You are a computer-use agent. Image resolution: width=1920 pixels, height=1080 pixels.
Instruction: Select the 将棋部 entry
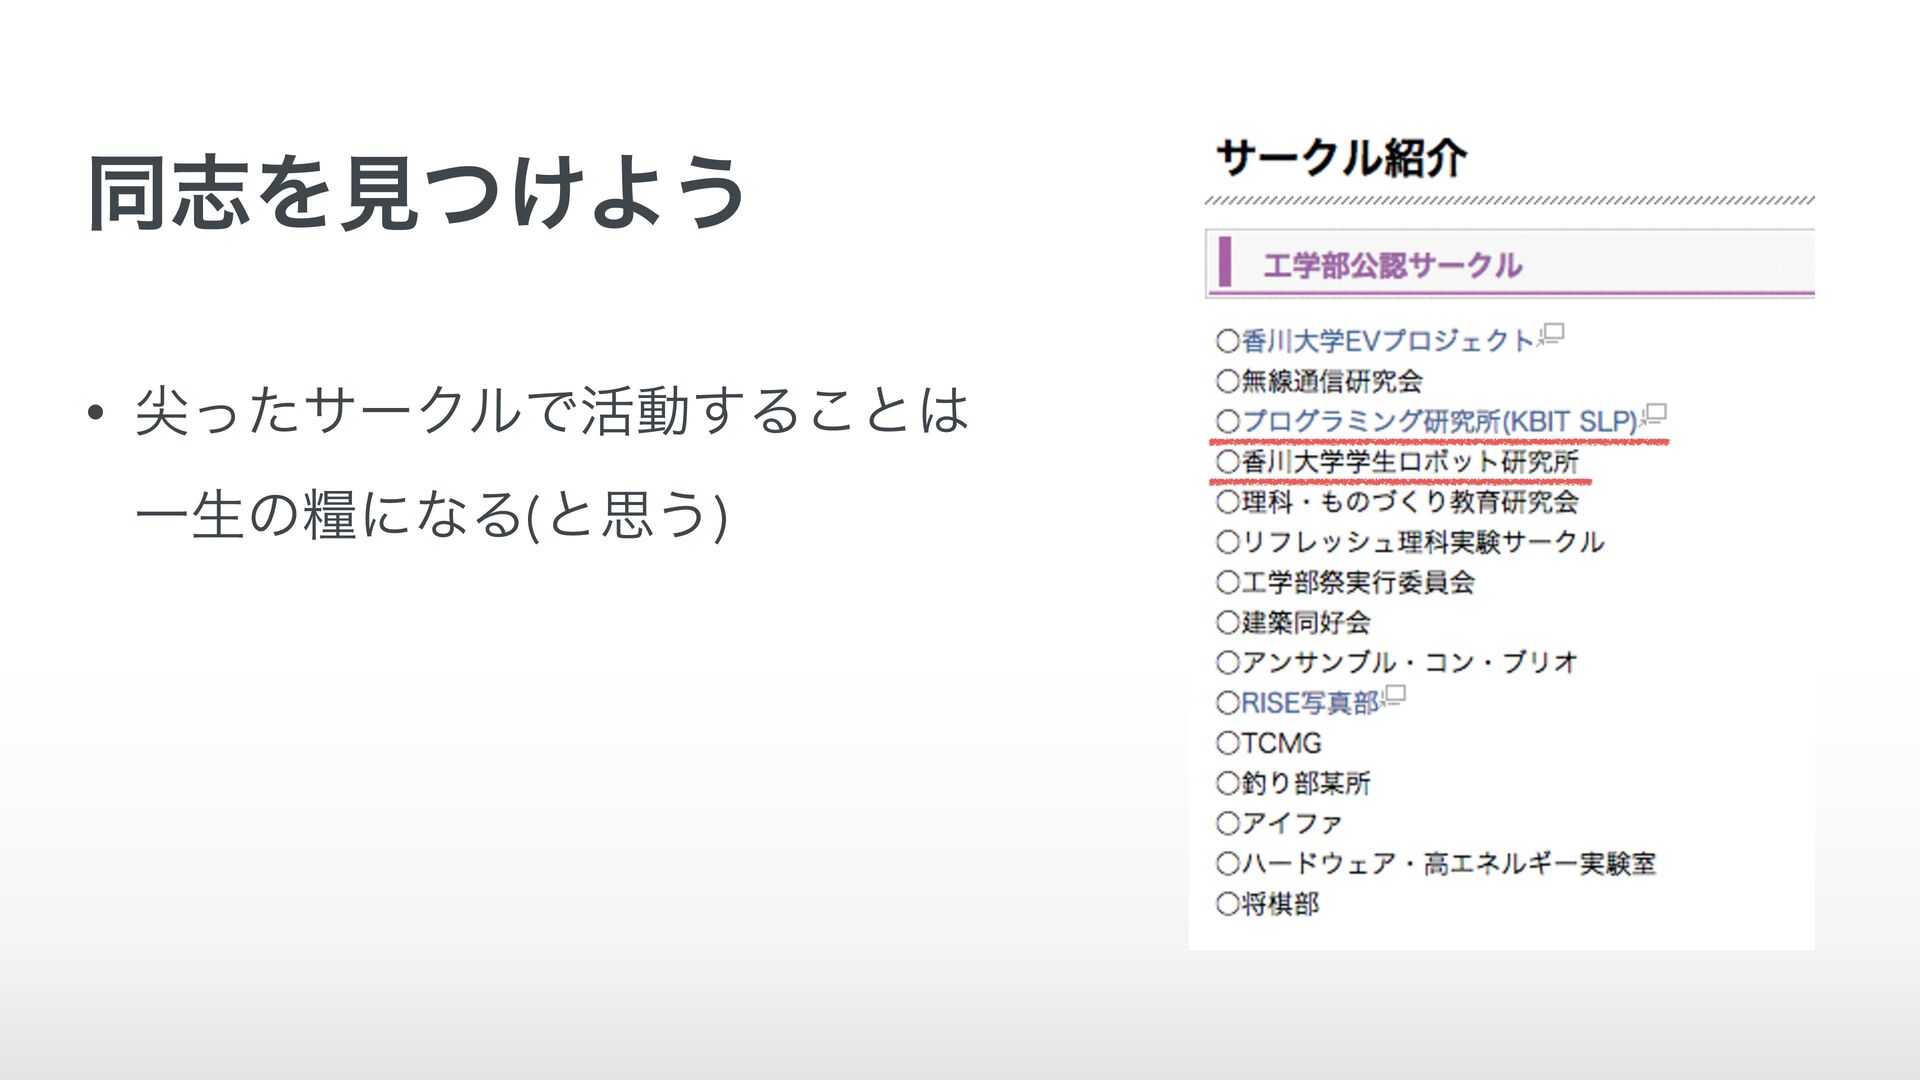point(1279,905)
